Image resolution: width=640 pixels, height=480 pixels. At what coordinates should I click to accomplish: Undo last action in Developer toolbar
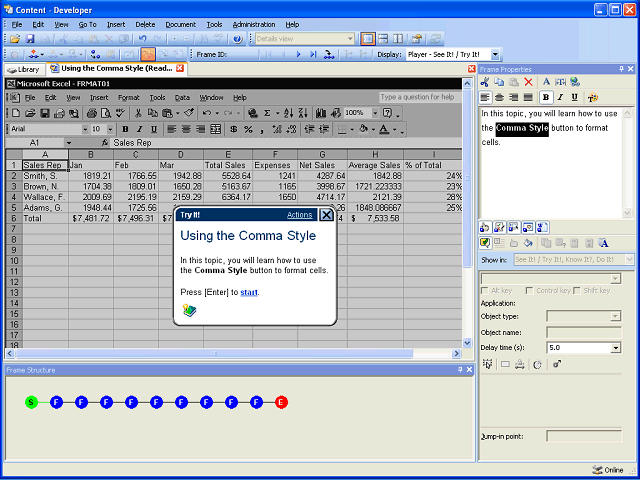(x=142, y=39)
